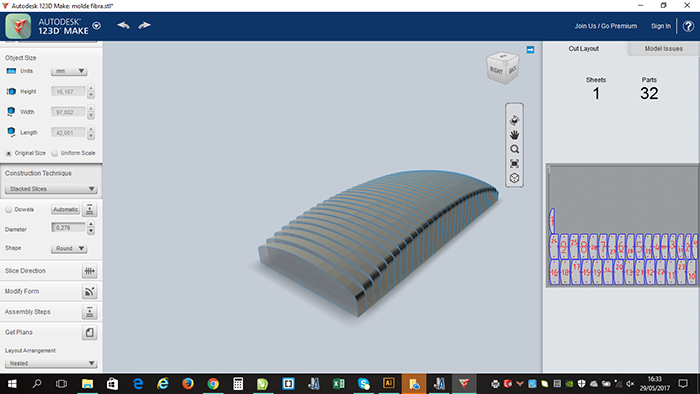This screenshot has width=700, height=394.
Task: Redo the action with the forward arrow
Action: [144, 25]
